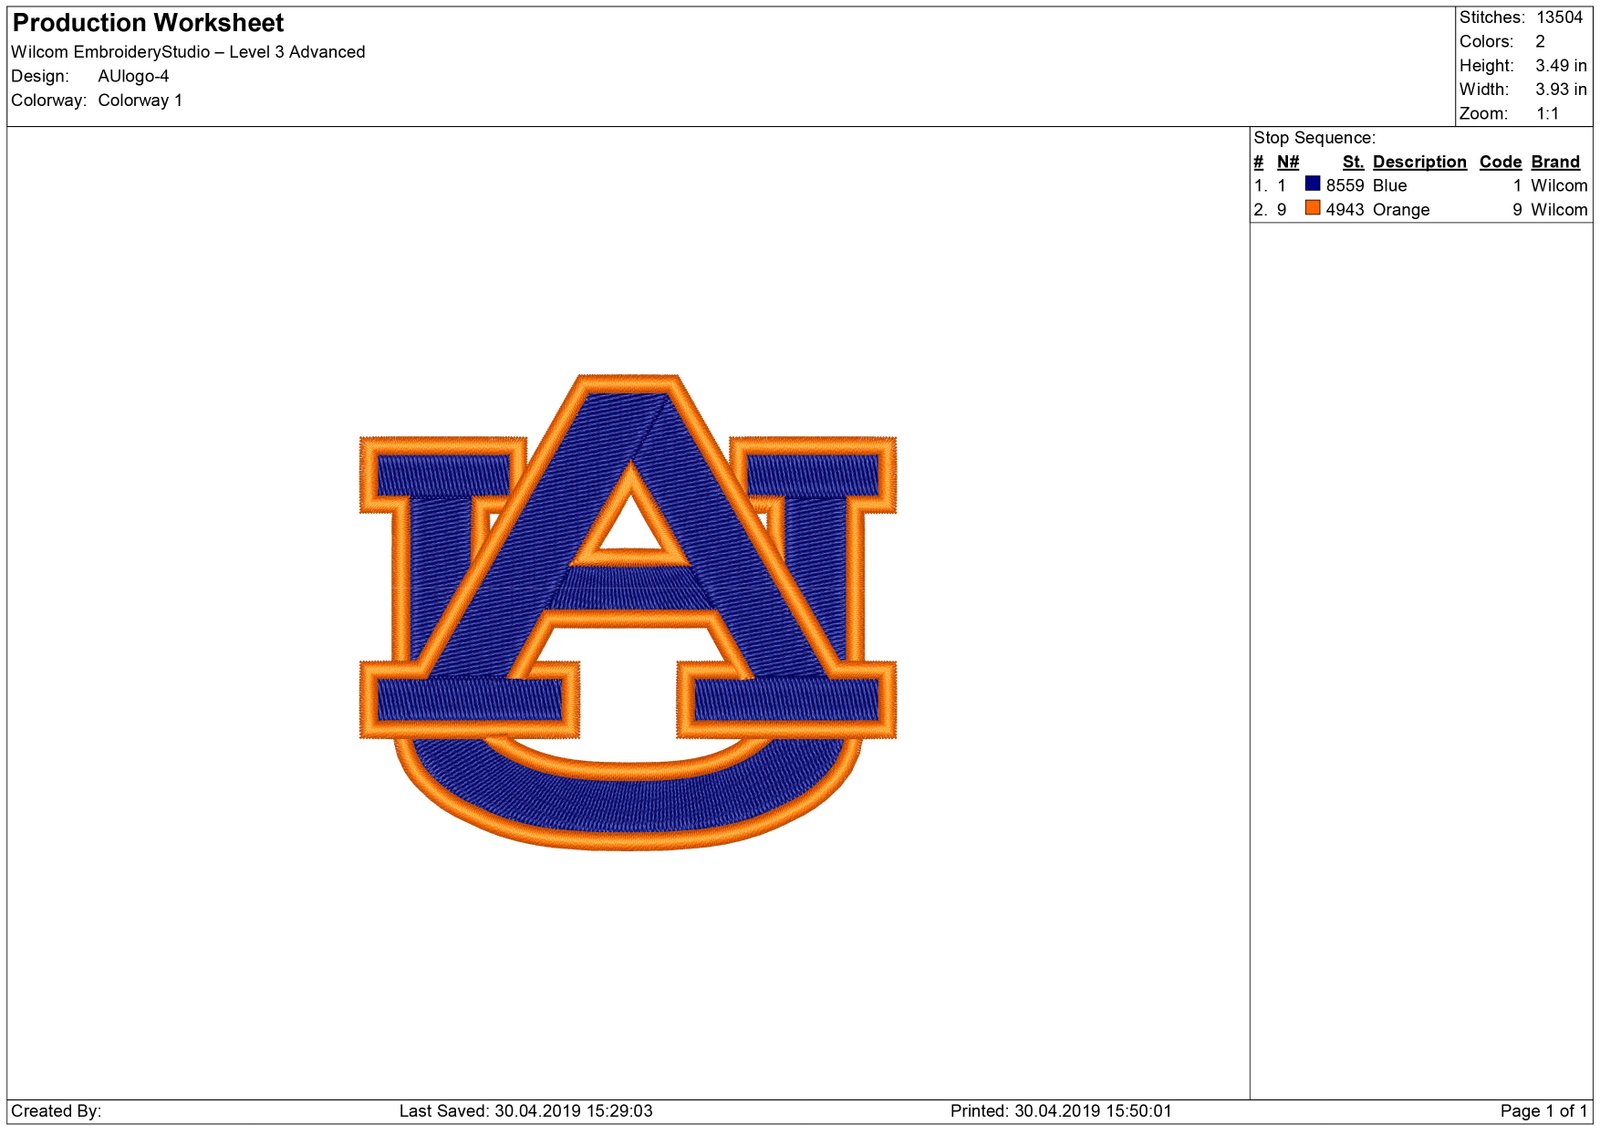Click the 'Wilcom' brand in the Orange row
Screen dimensions: 1600x1126
tap(1559, 209)
